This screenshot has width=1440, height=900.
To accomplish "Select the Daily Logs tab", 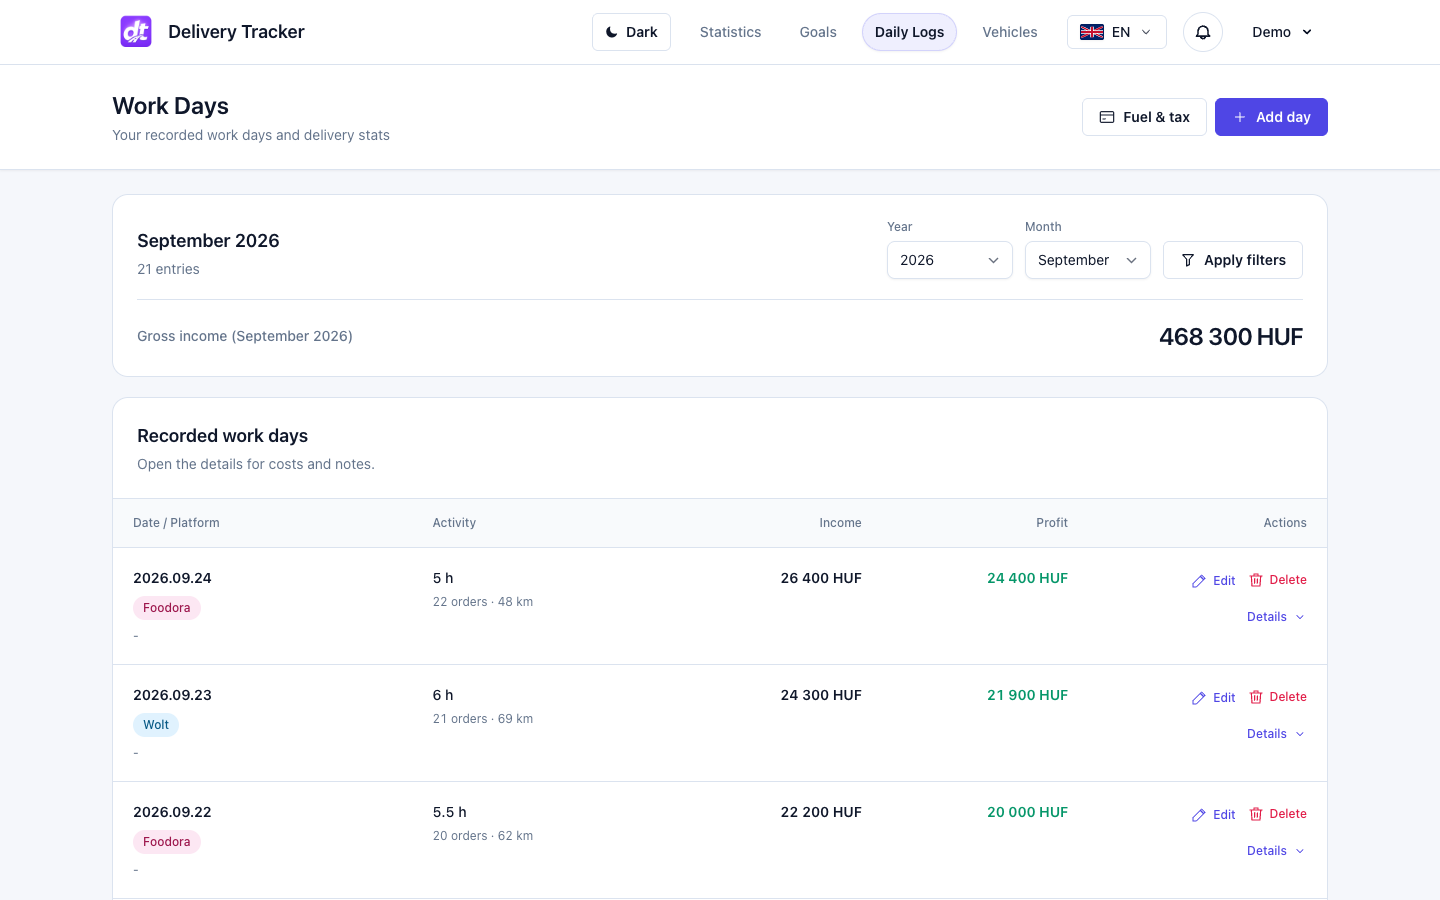I will coord(909,32).
